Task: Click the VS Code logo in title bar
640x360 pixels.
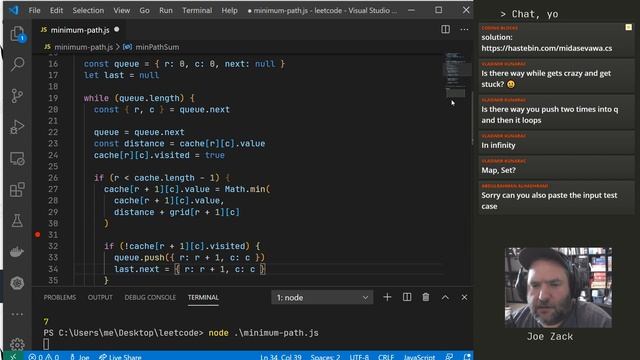Action: [x=14, y=10]
